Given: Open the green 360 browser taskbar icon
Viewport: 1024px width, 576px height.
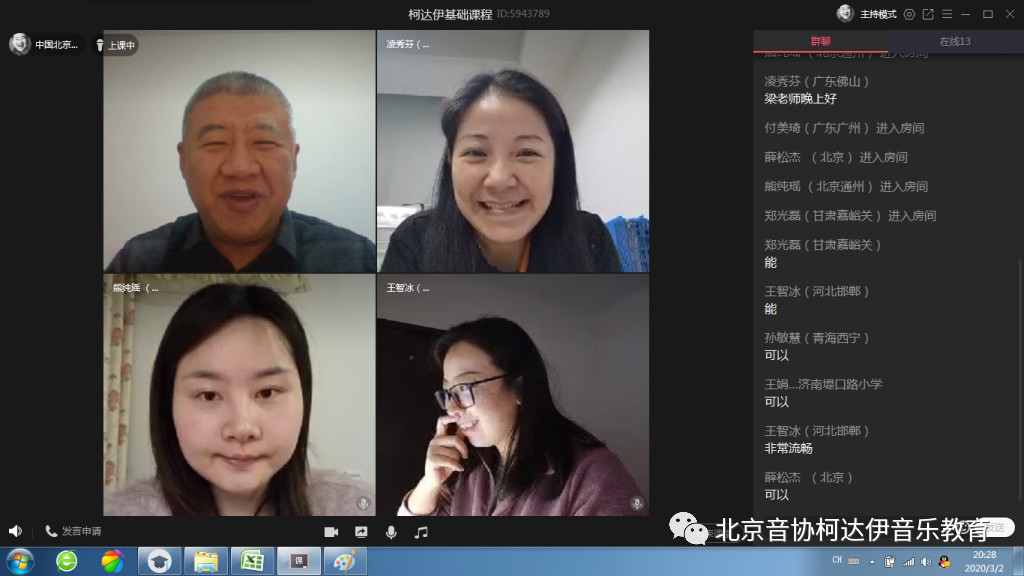Looking at the screenshot, I should [x=66, y=562].
